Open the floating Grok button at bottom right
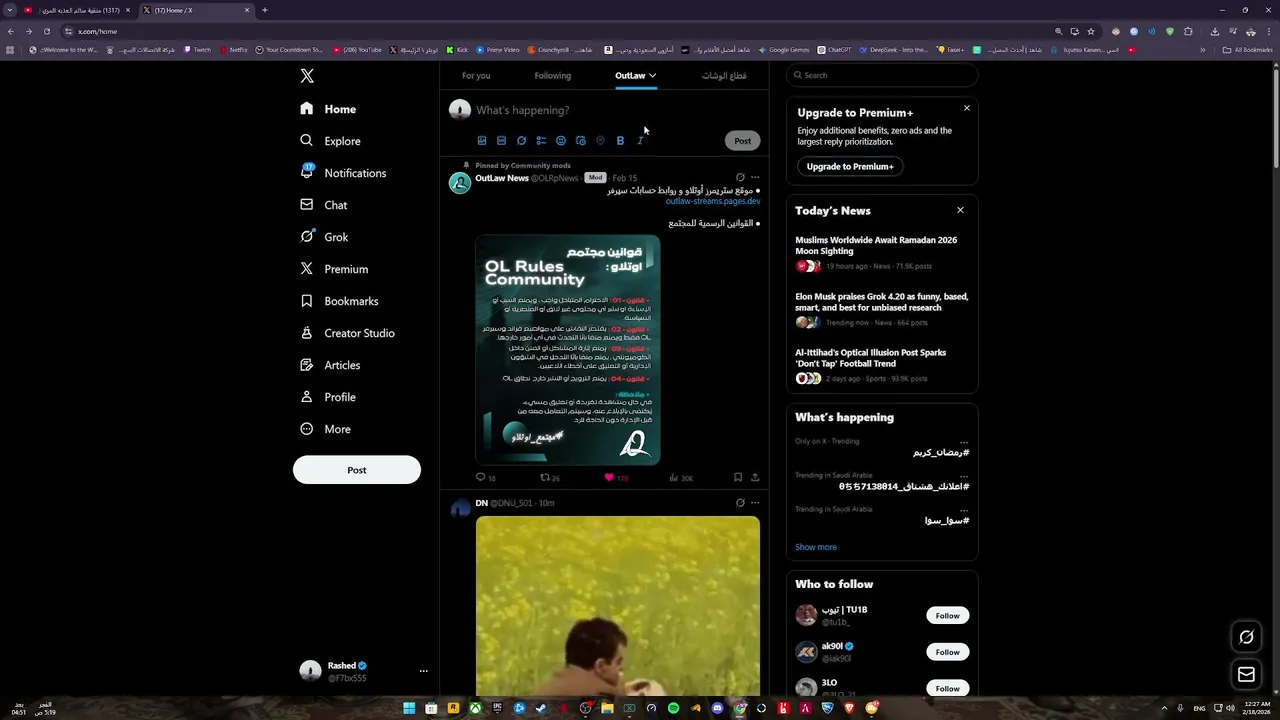This screenshot has height=720, width=1280. [1246, 637]
